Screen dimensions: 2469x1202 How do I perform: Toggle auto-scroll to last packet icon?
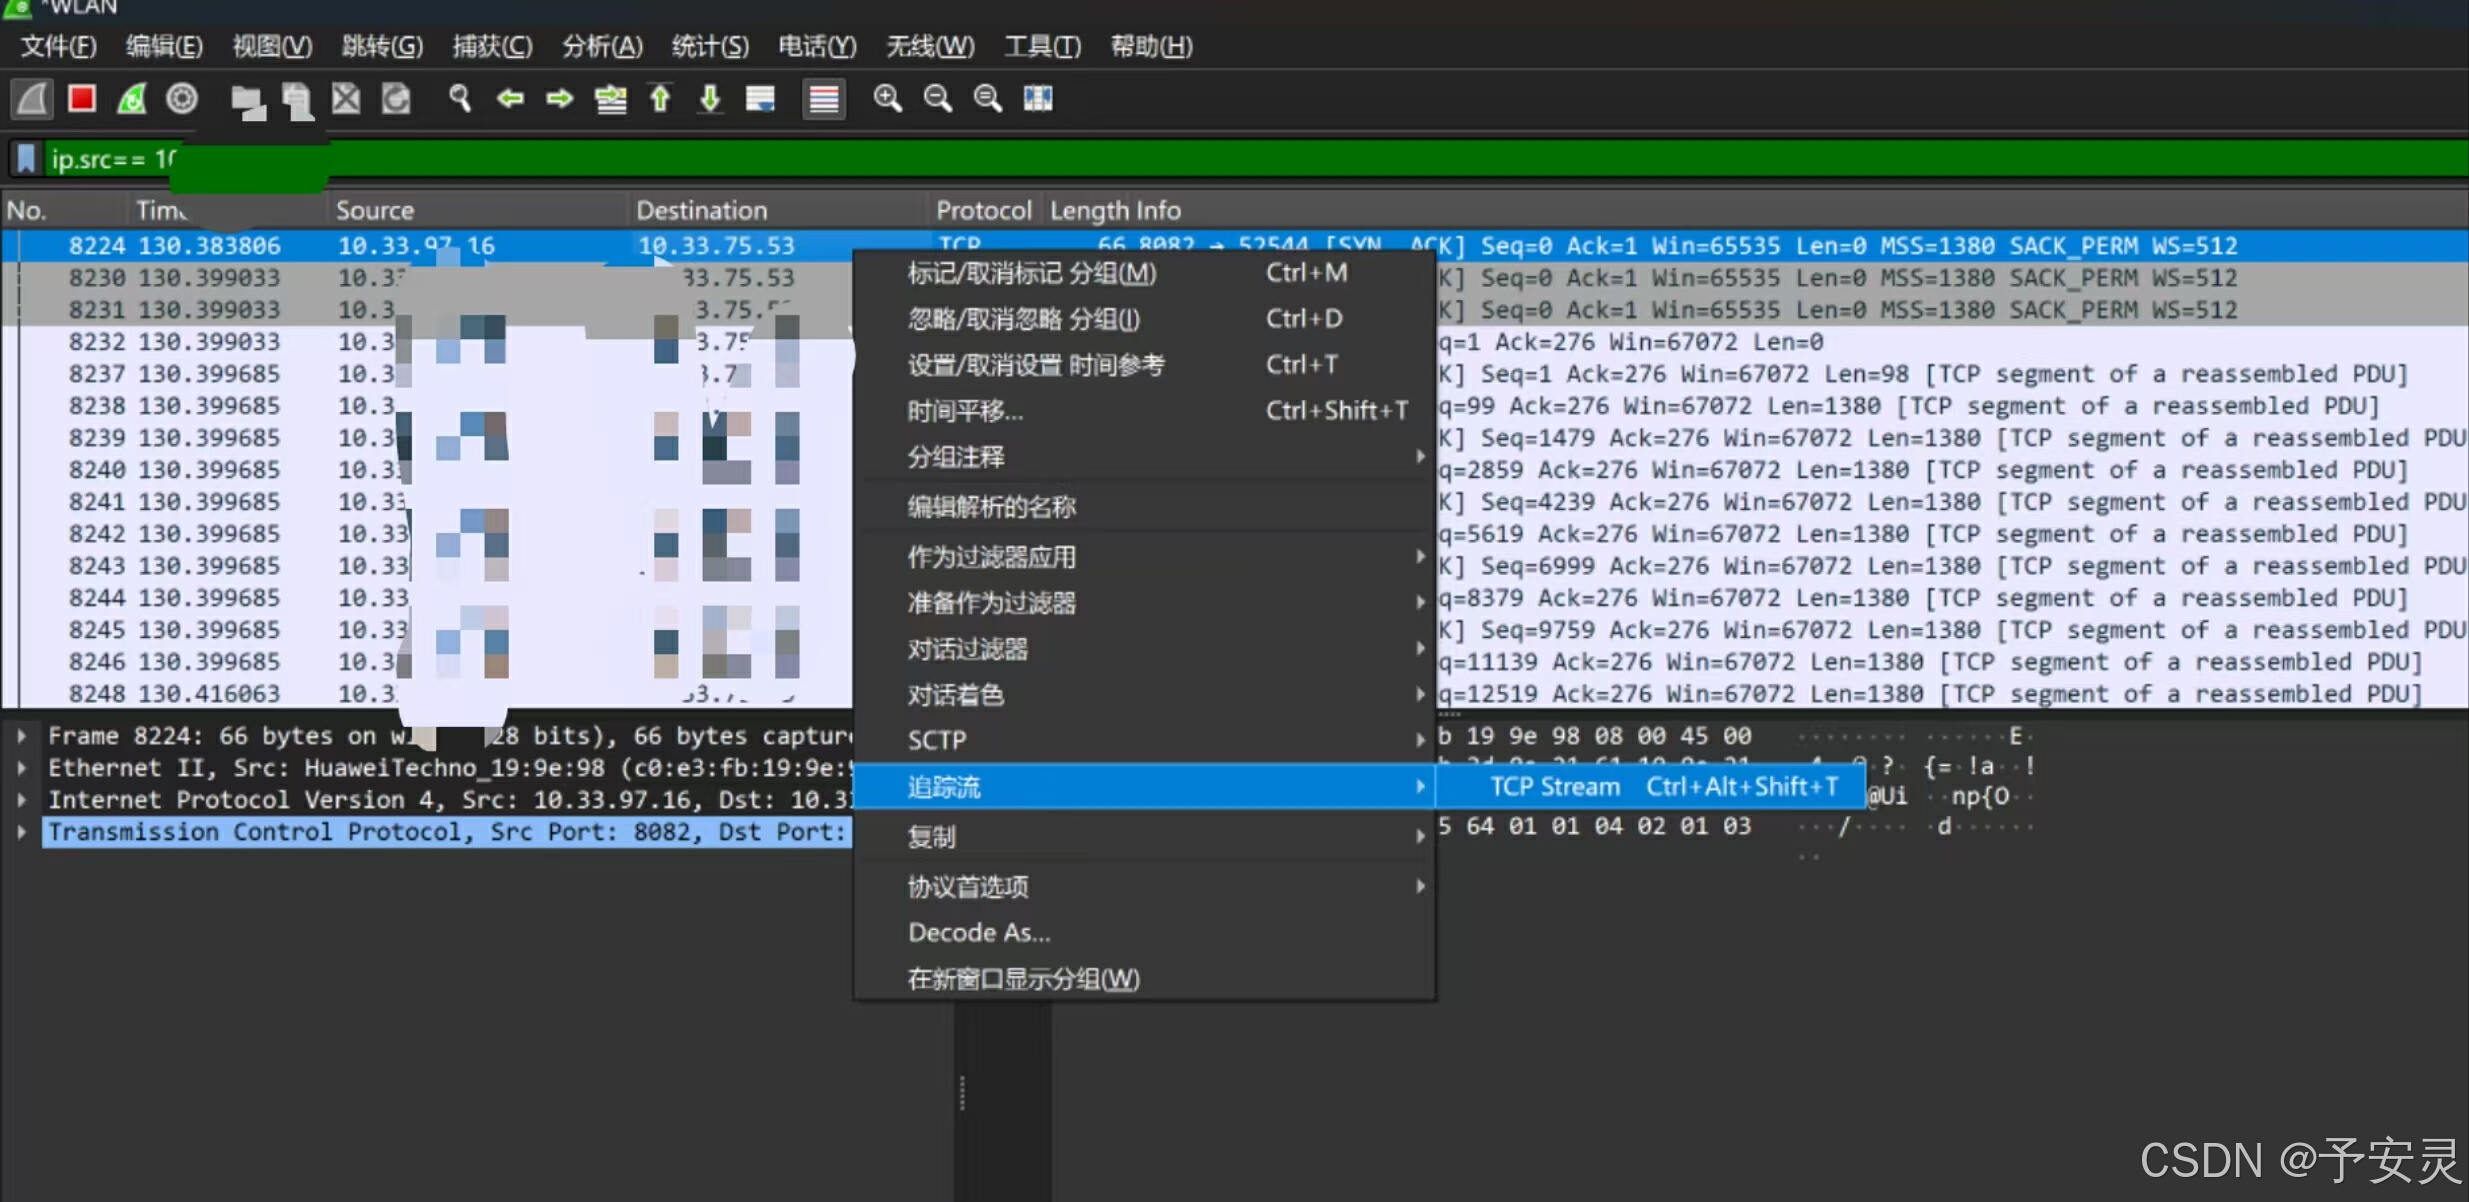tap(760, 99)
